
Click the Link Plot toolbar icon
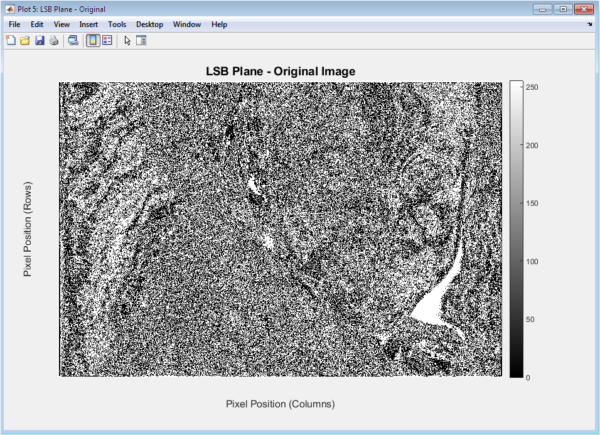73,40
